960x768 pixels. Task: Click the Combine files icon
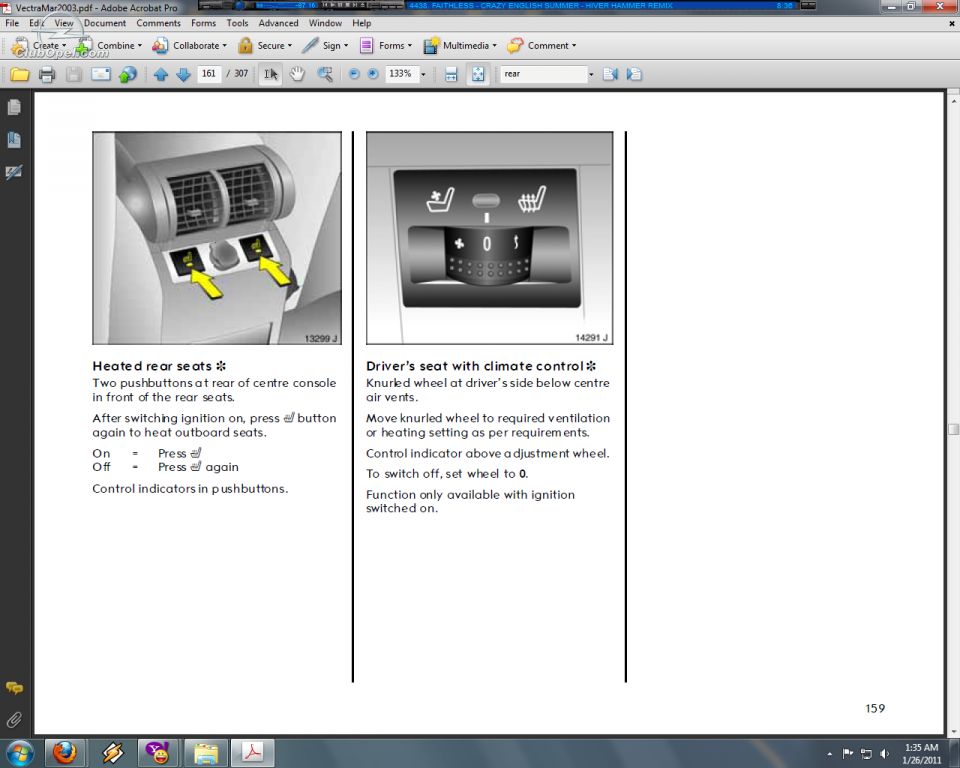pos(84,45)
